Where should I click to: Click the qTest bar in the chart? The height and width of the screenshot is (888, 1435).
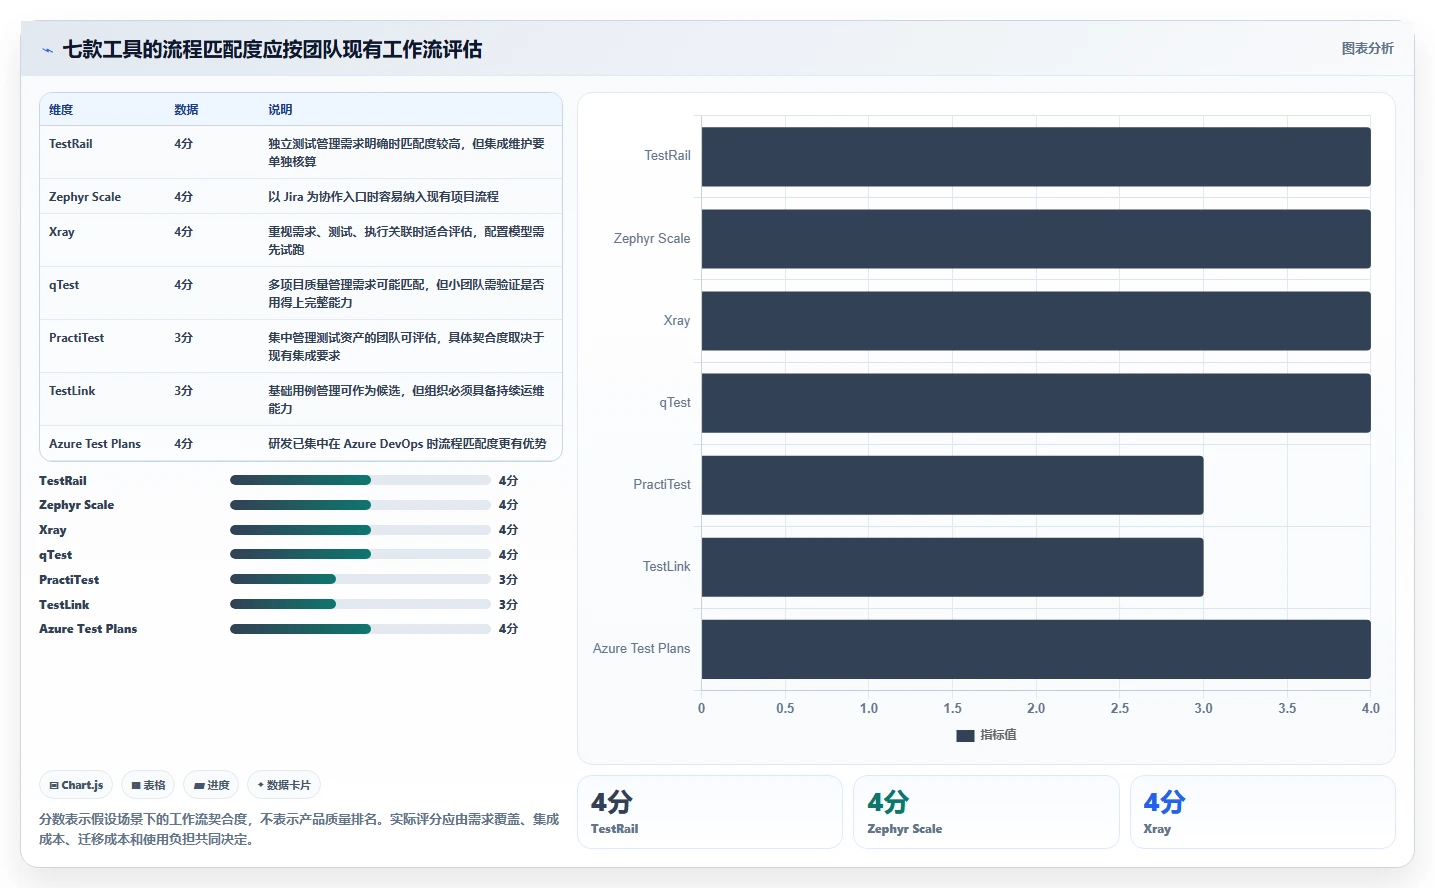coord(1036,403)
